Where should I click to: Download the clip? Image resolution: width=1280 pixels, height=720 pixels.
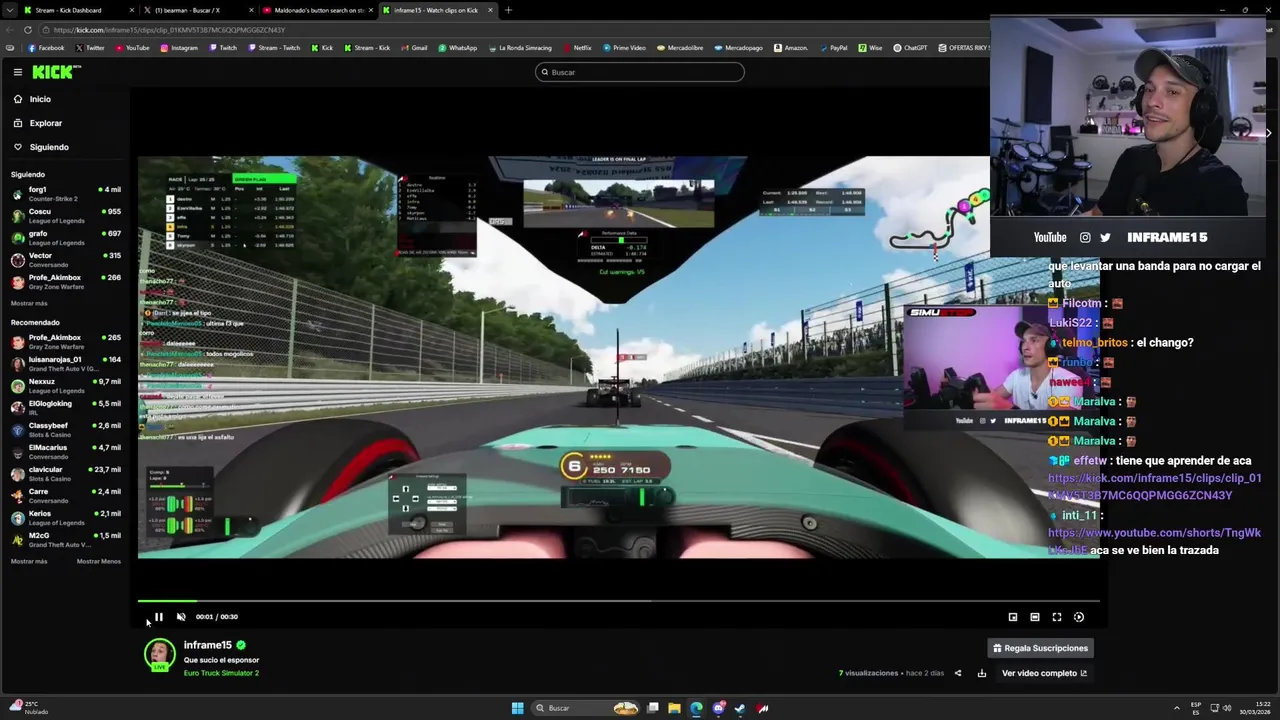pos(981,673)
